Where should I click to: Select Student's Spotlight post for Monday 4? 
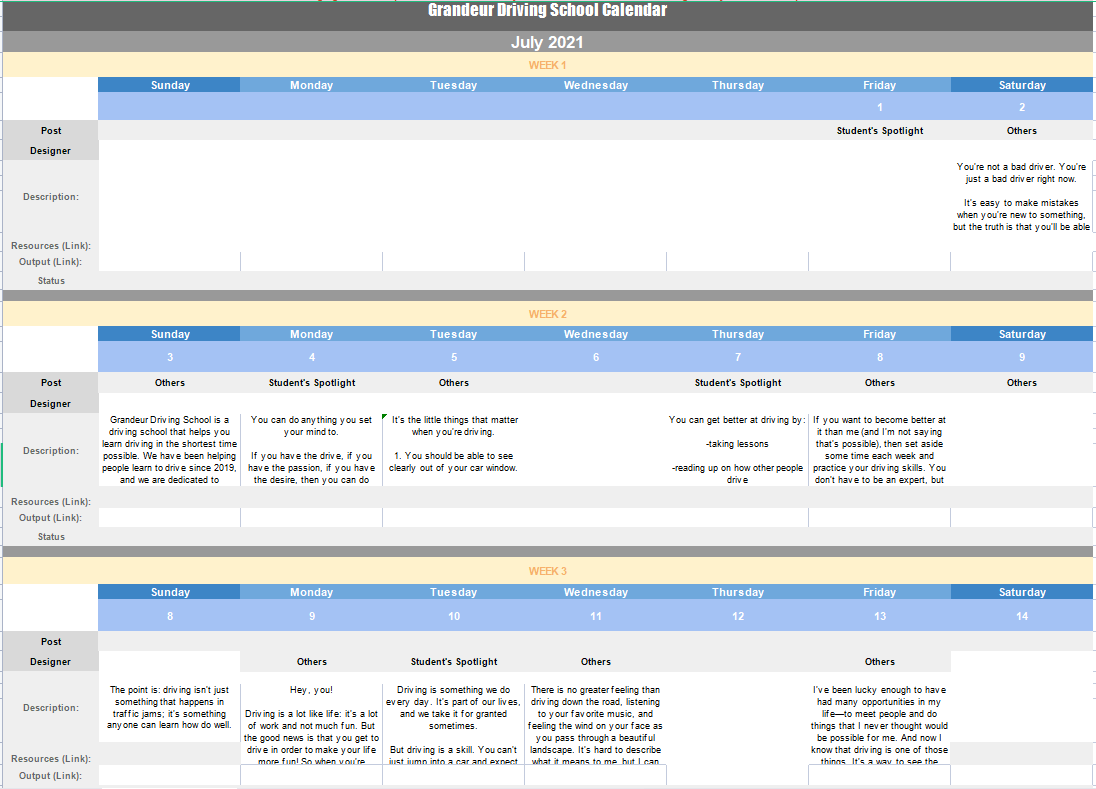[x=312, y=383]
